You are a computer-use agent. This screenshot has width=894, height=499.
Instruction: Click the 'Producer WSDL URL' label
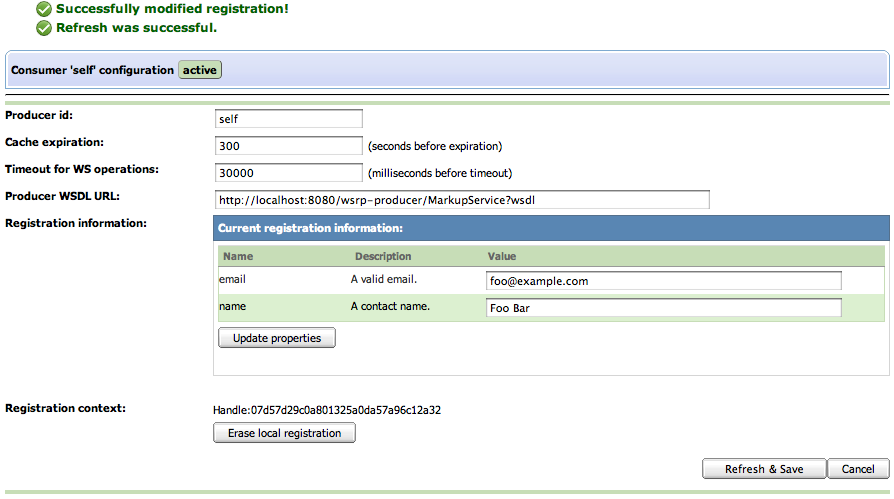[62, 196]
